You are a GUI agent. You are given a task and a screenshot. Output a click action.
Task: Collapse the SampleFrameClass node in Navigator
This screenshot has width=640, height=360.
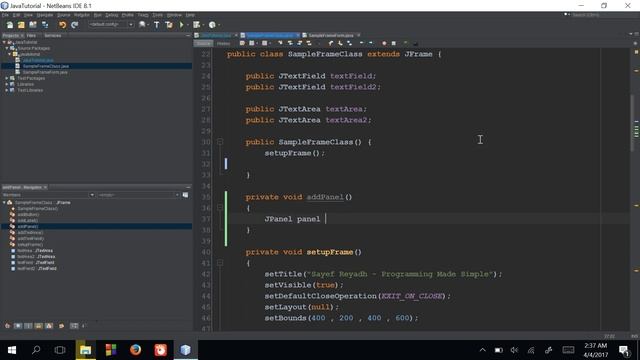tap(4, 202)
